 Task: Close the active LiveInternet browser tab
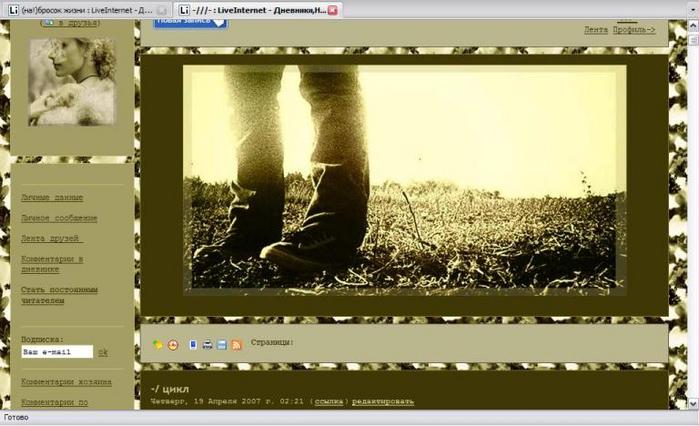(333, 9)
